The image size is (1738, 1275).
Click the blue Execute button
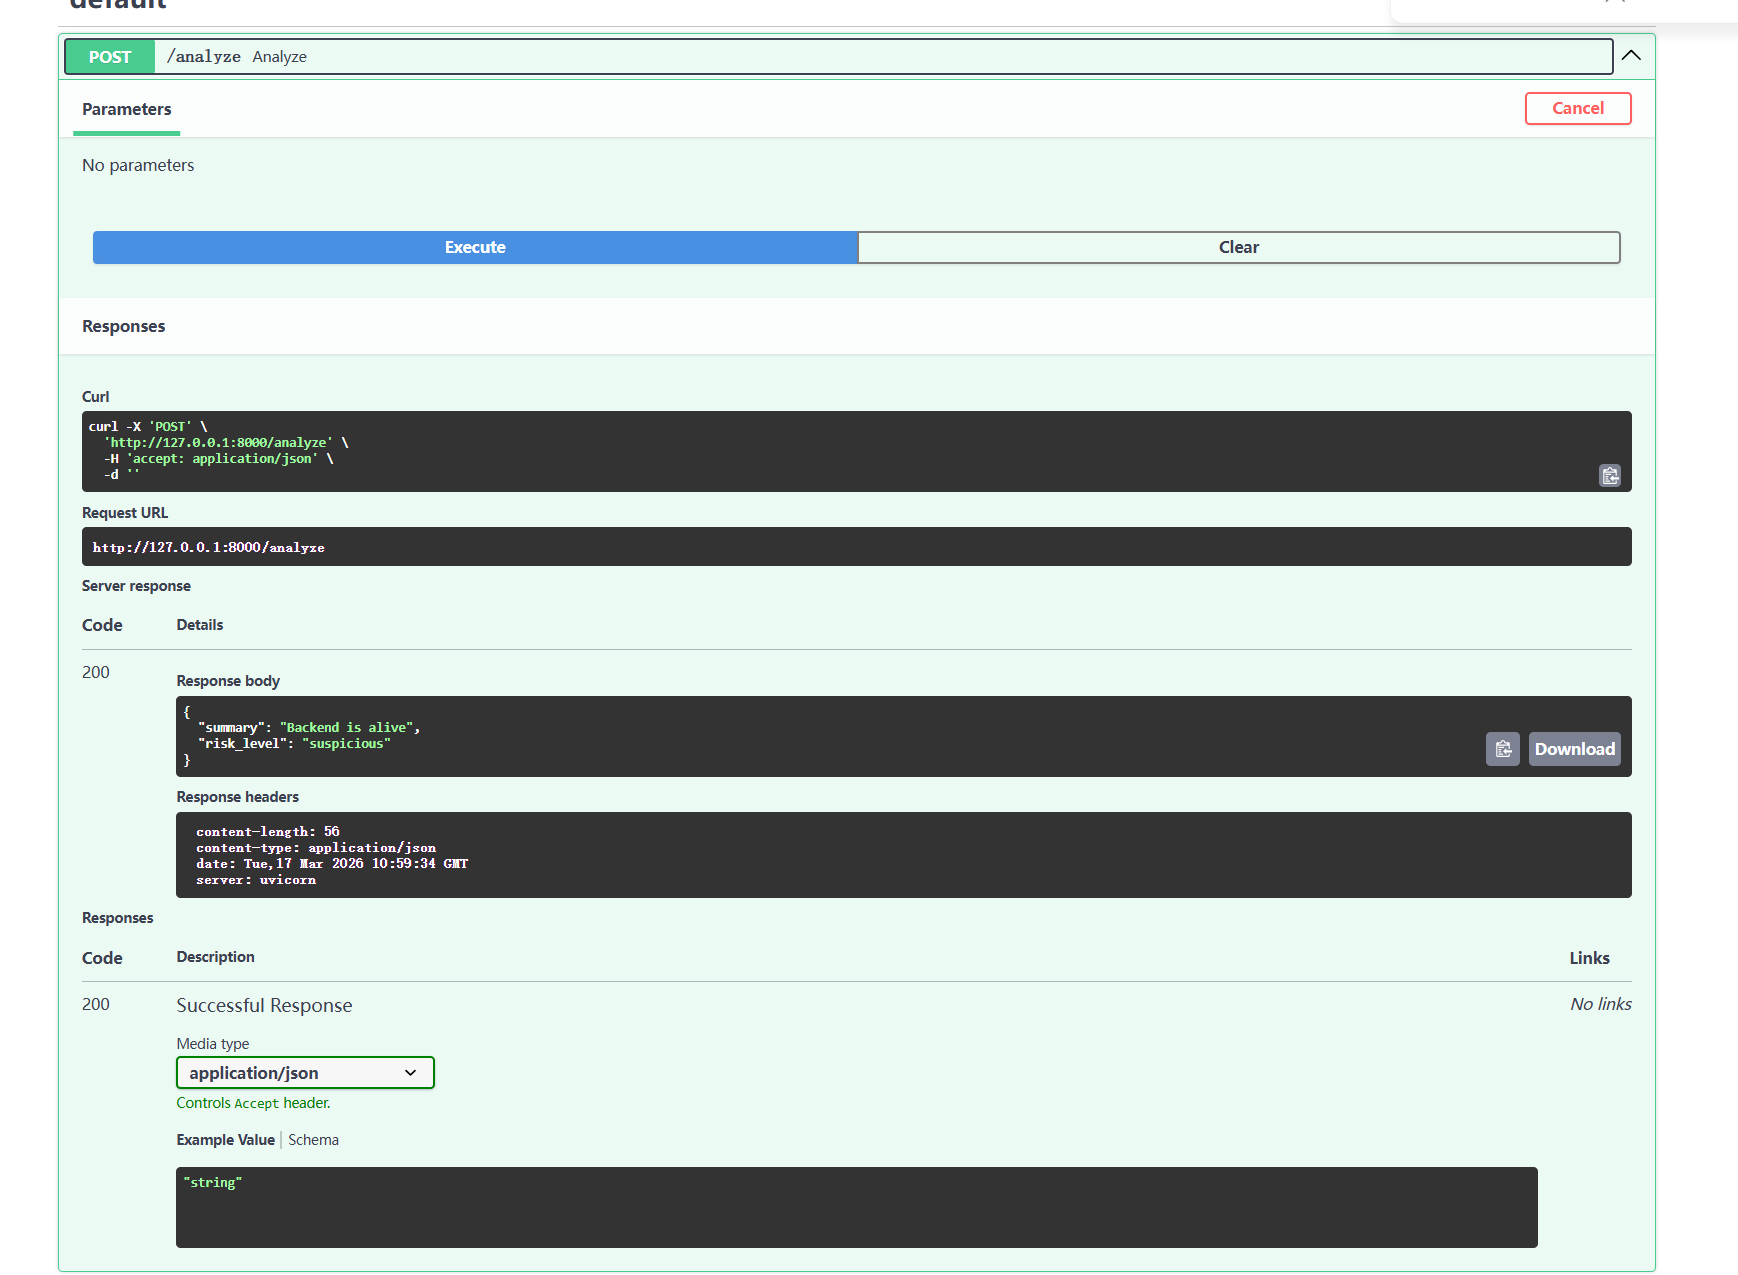475,247
